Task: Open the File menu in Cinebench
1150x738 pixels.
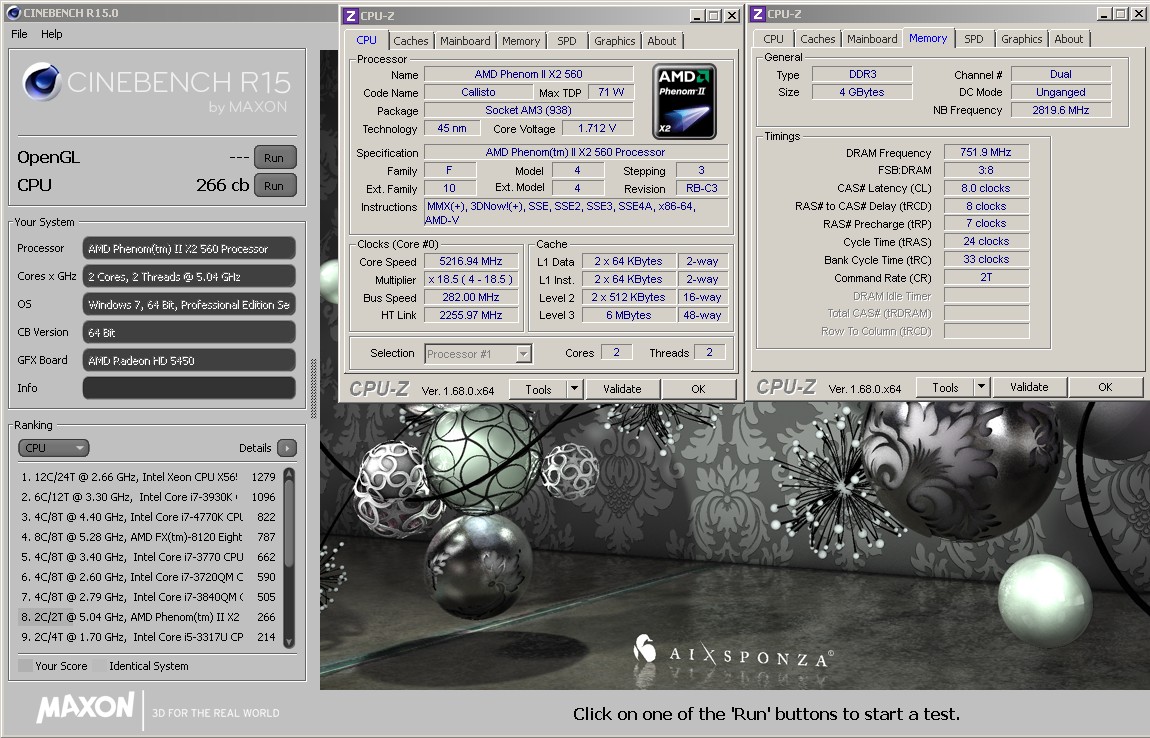Action: (19, 34)
